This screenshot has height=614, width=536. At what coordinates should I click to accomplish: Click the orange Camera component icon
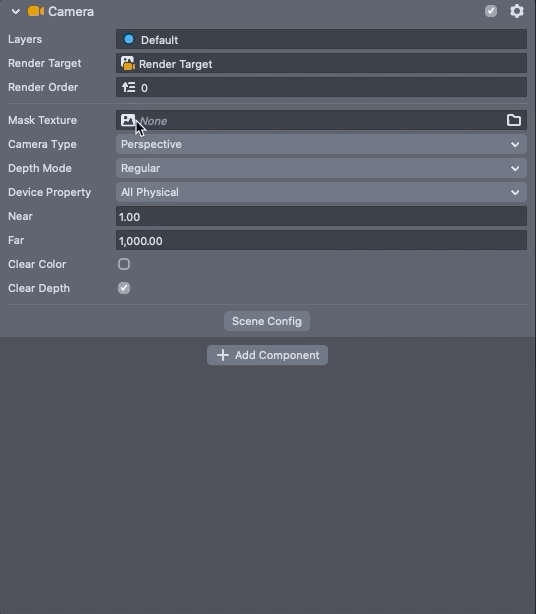click(36, 11)
